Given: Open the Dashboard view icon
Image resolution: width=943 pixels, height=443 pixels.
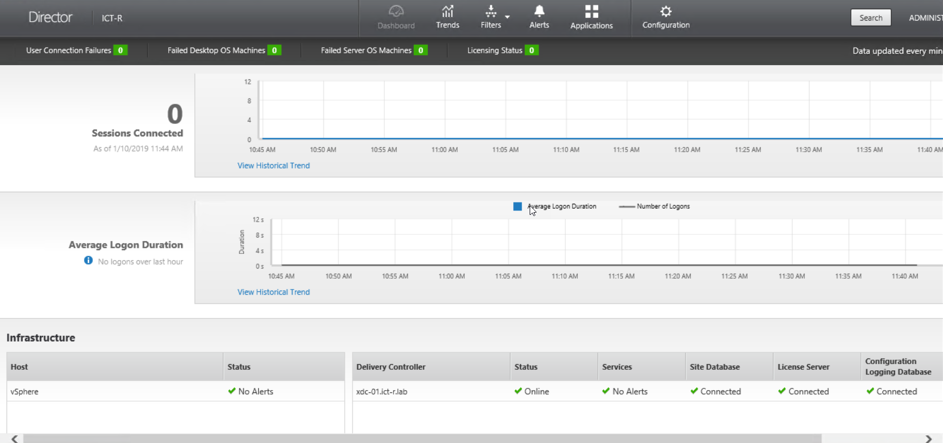Looking at the screenshot, I should (x=396, y=11).
